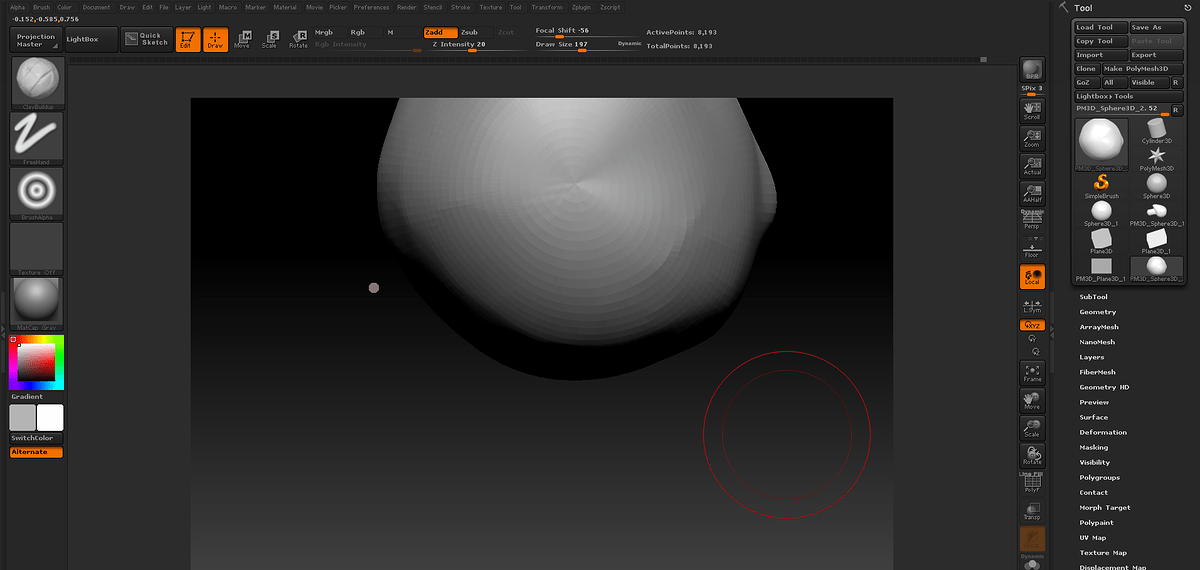This screenshot has width=1200, height=570.
Task: Click the Scale icon in the right shelf
Action: pyautogui.click(x=1032, y=428)
